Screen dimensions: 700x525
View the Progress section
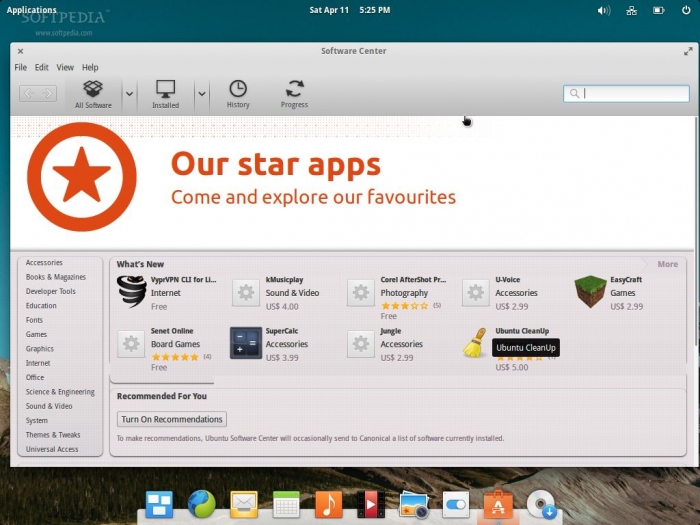[x=294, y=93]
